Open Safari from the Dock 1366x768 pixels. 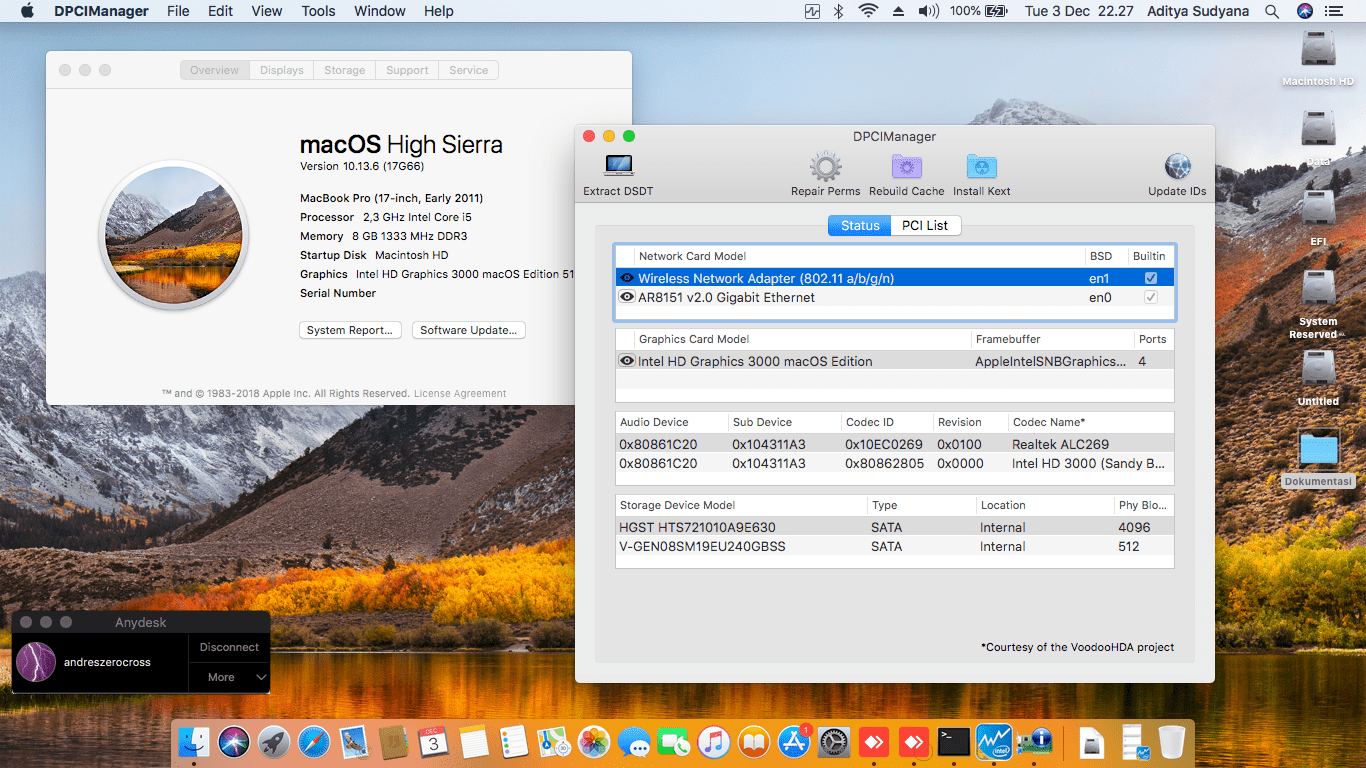point(314,742)
